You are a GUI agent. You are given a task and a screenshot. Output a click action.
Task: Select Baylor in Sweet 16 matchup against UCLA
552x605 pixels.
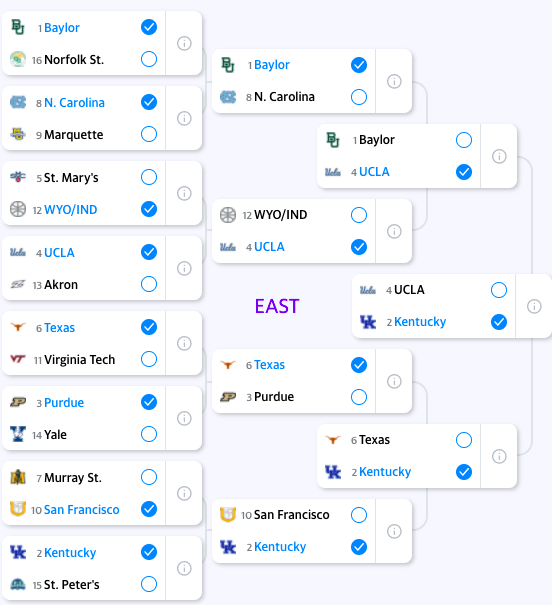(464, 140)
